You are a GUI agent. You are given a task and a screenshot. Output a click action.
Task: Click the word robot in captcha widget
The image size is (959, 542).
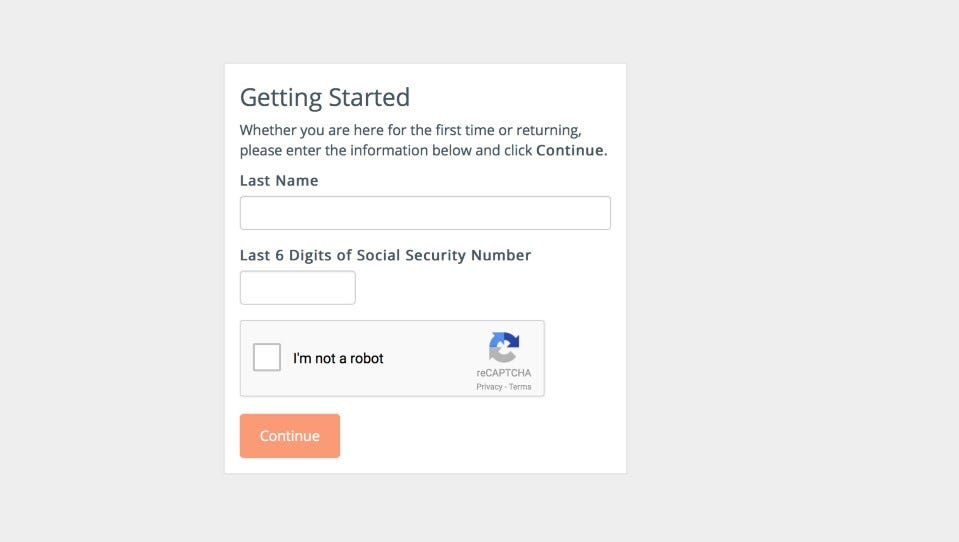[367, 359]
